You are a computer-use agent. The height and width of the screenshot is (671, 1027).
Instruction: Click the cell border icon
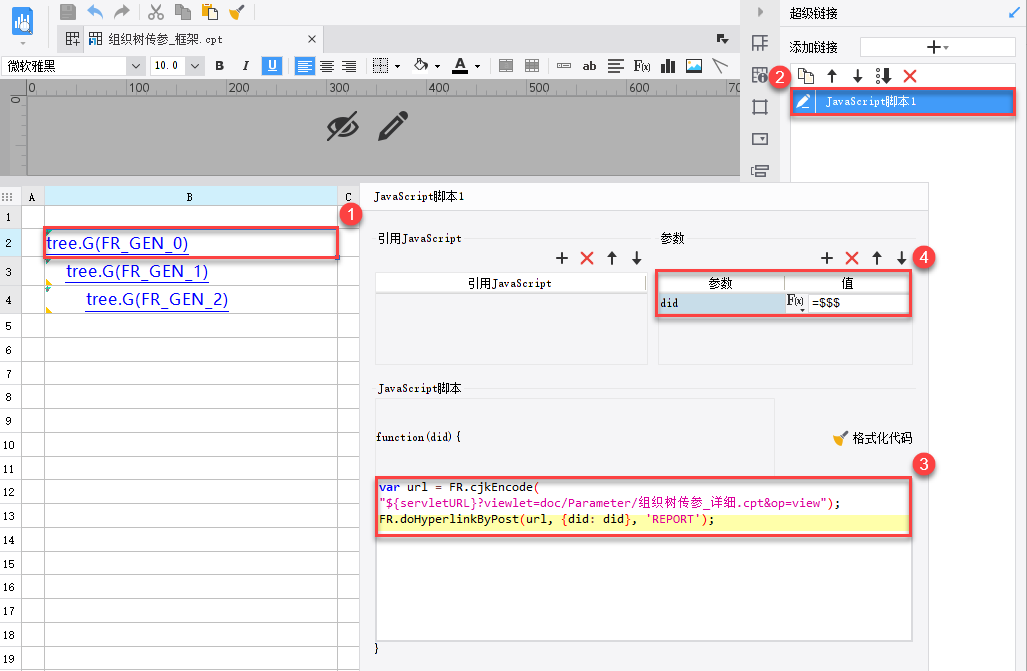[x=380, y=66]
